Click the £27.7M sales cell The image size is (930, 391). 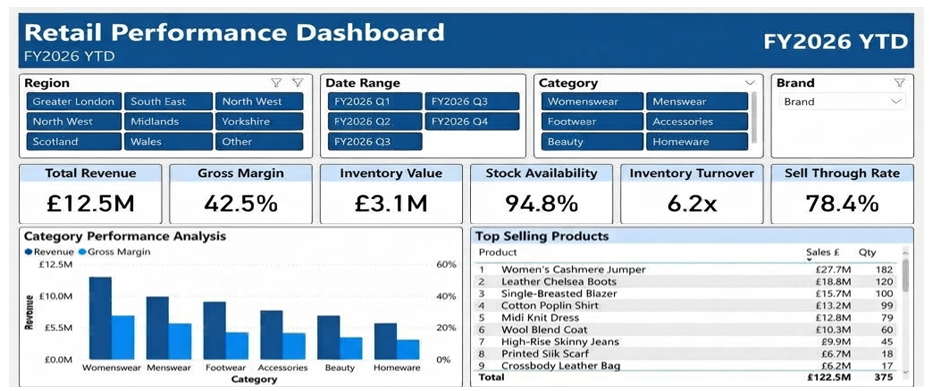(x=833, y=269)
